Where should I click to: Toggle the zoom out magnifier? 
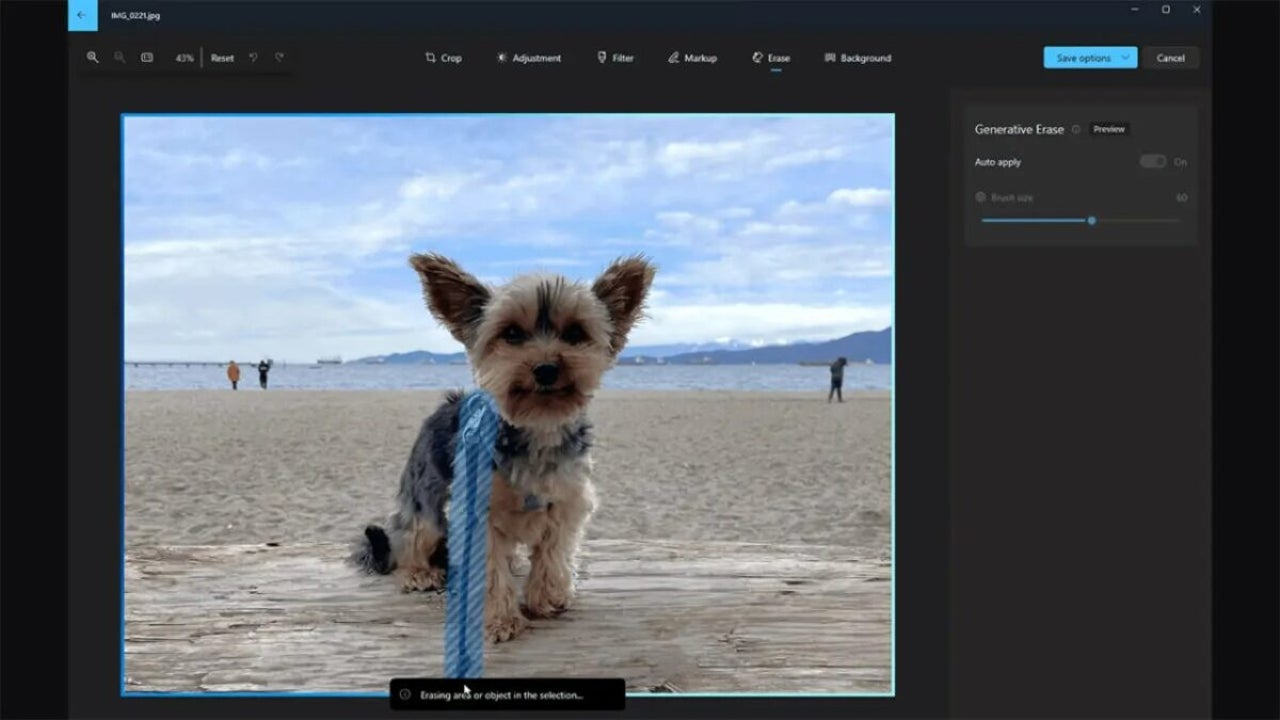[x=118, y=58]
